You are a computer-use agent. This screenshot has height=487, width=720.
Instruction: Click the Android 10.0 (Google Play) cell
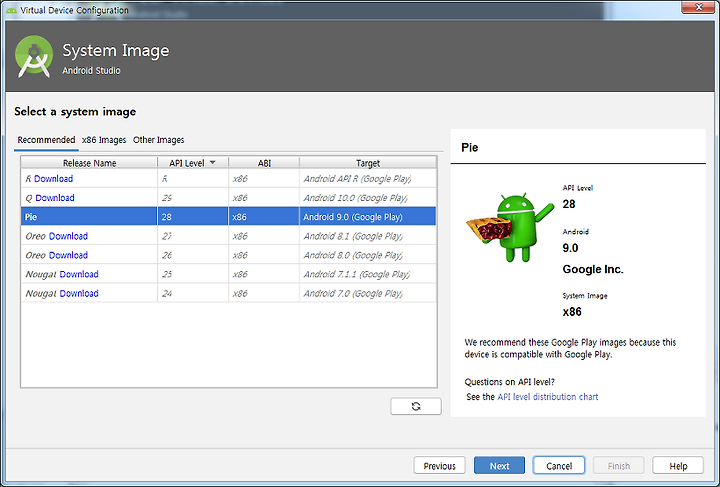click(x=367, y=198)
